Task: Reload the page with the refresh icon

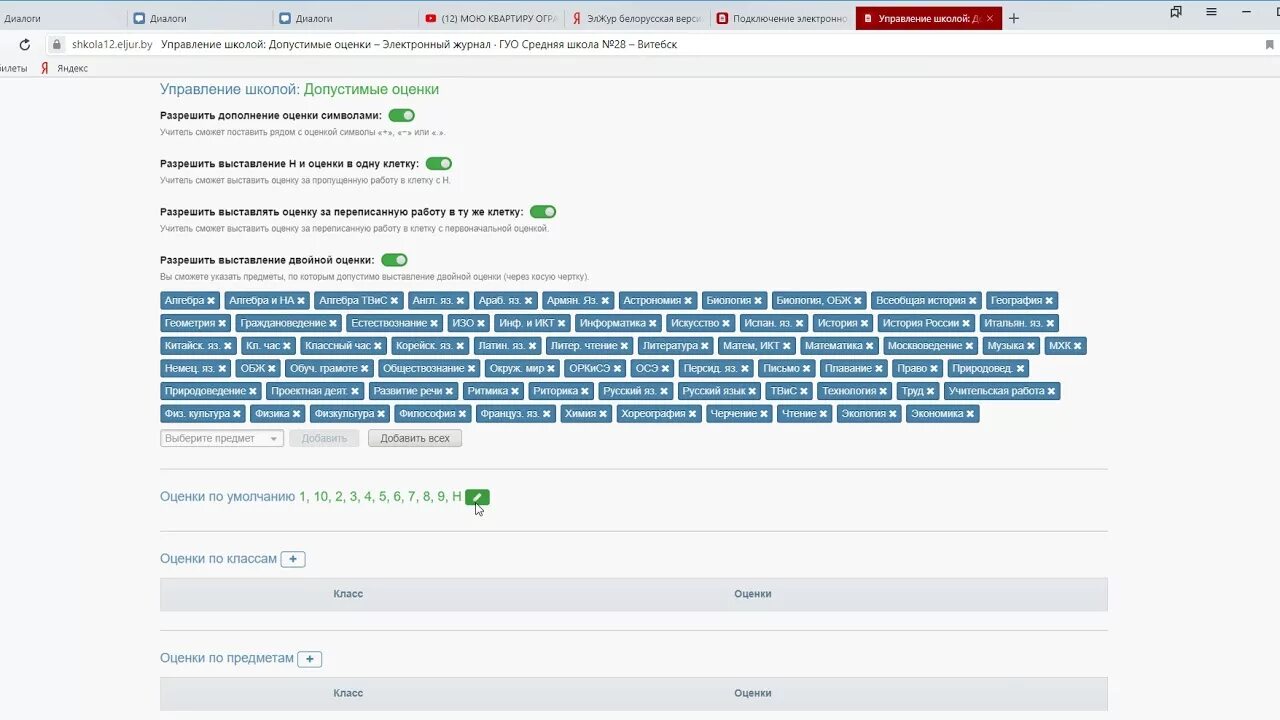Action: click(x=25, y=45)
